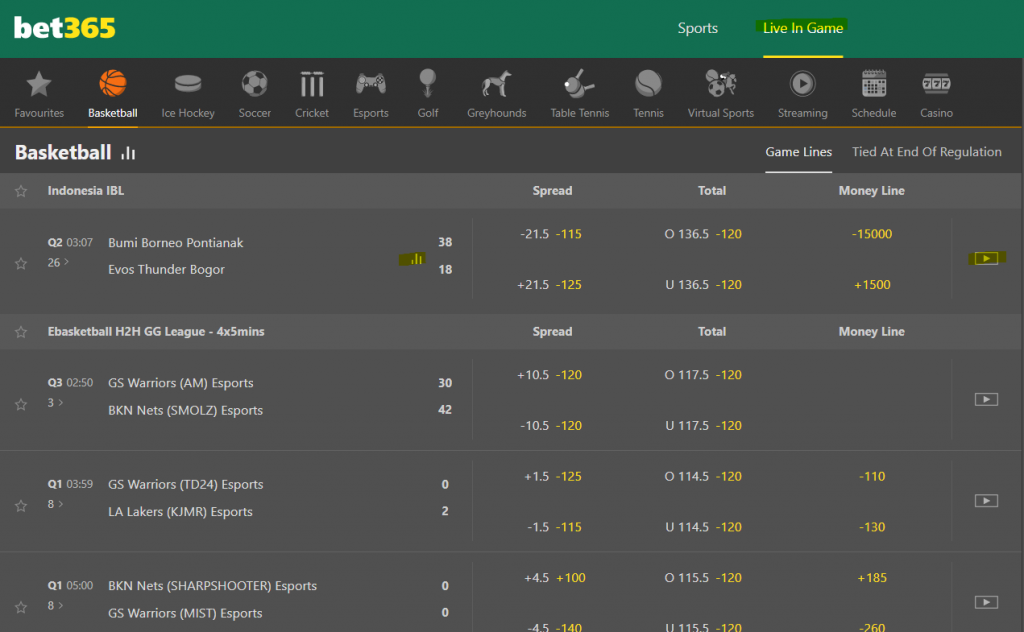The width and height of the screenshot is (1024, 632).
Task: Switch to the Live In Game tab
Action: [x=803, y=28]
